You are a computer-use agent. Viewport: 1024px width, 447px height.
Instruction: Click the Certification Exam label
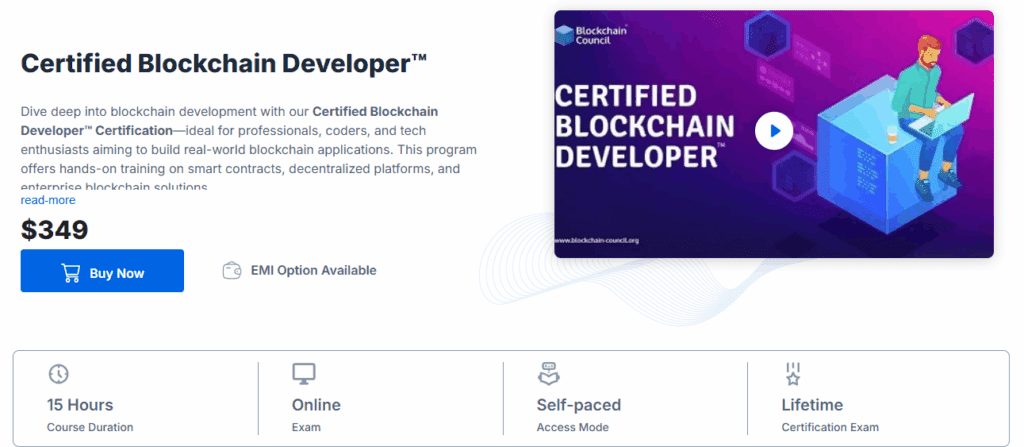pyautogui.click(x=831, y=427)
